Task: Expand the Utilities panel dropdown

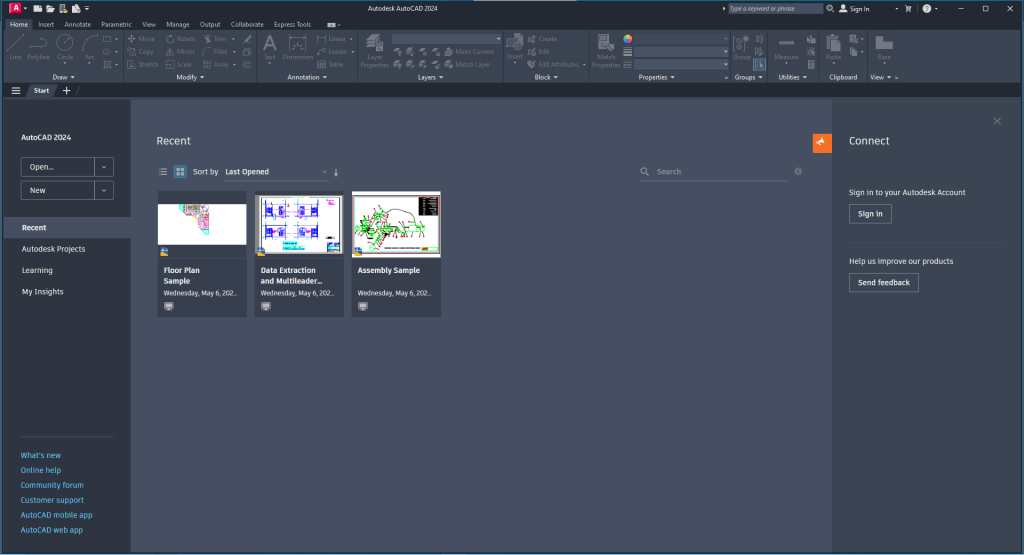Action: pyautogui.click(x=793, y=77)
